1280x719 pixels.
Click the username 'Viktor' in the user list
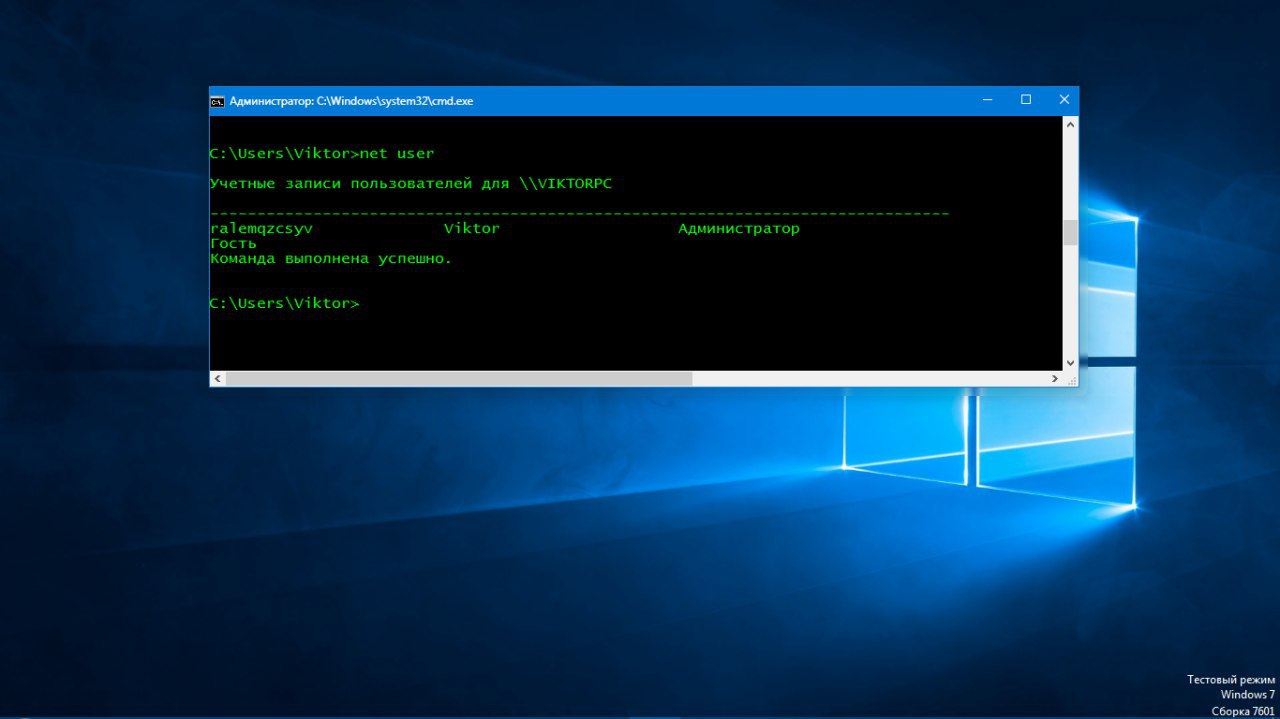coord(472,229)
